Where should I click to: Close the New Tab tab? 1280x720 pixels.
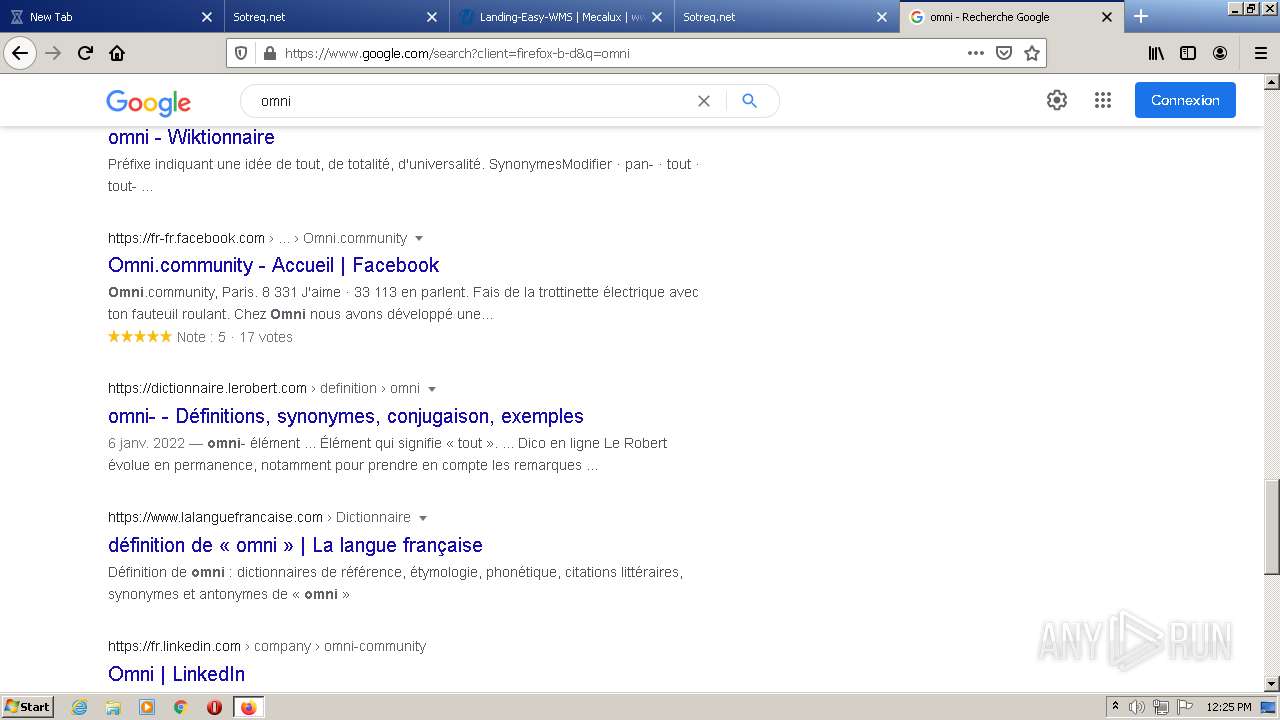pos(207,17)
